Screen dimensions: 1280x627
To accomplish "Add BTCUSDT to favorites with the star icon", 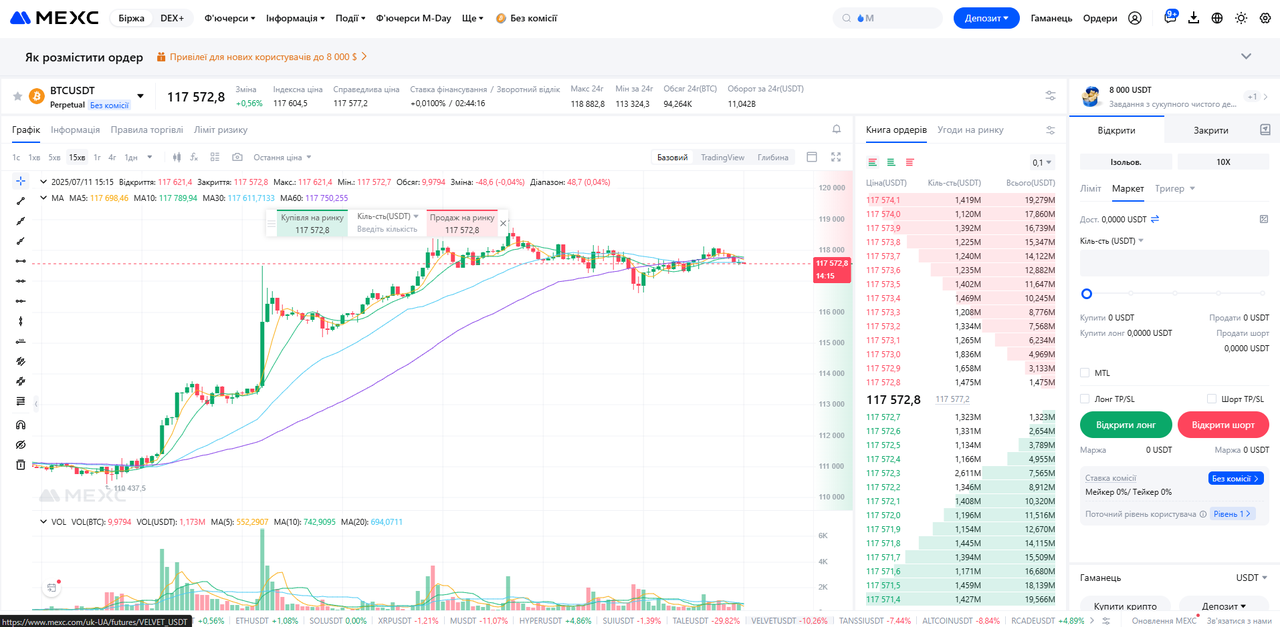I will click(17, 96).
